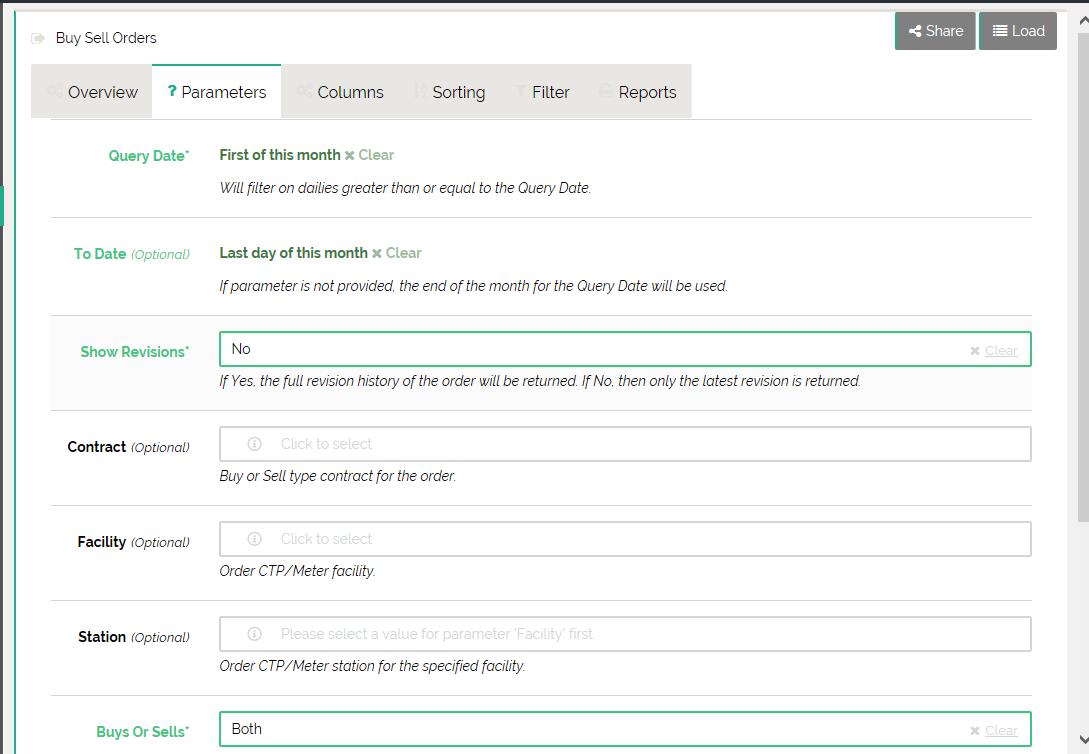The height and width of the screenshot is (754, 1089).
Task: Clear the Query Date value
Action: (369, 155)
